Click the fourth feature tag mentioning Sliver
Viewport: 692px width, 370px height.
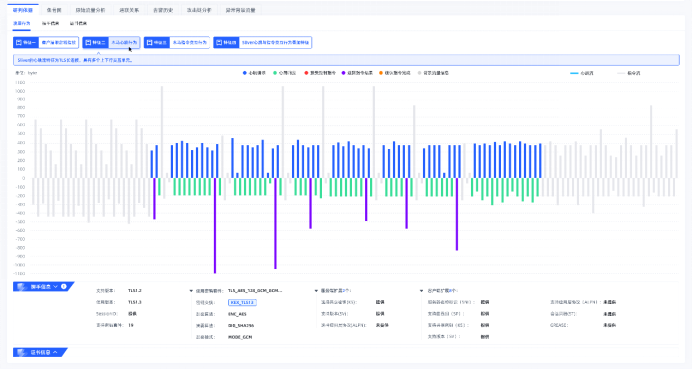[263, 42]
